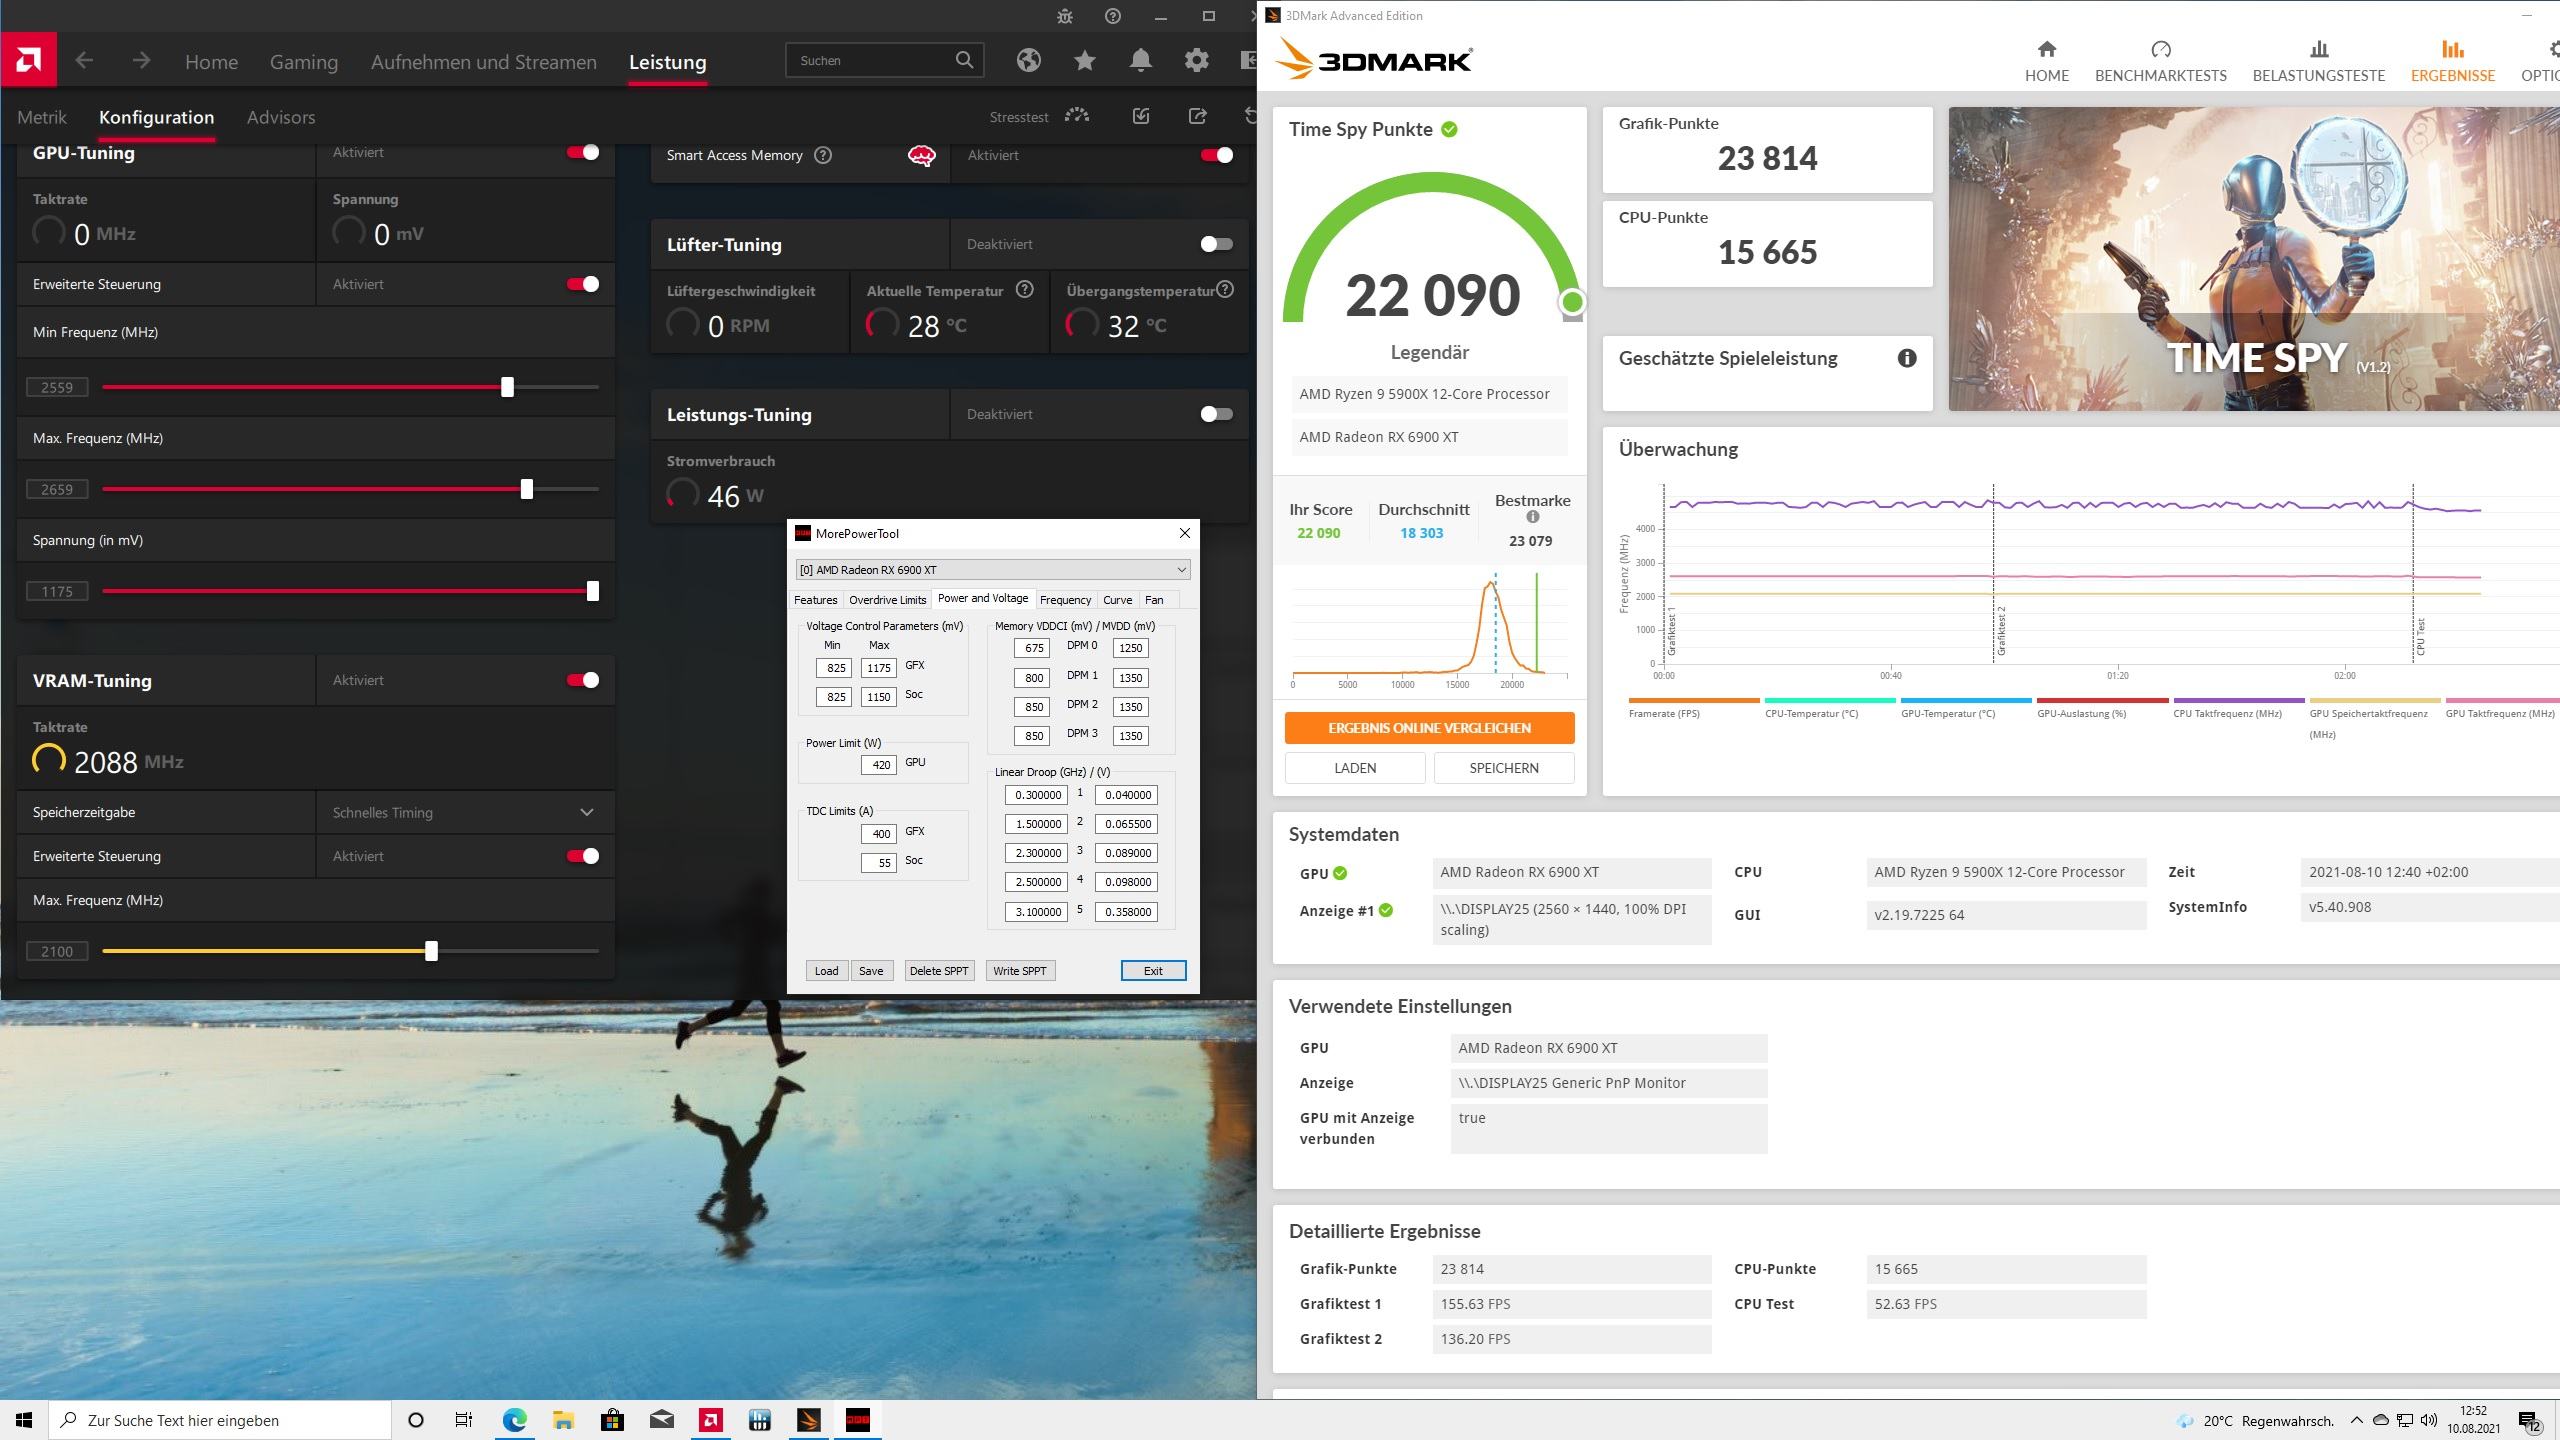The width and height of the screenshot is (2560, 1440).
Task: Click ERGEBNIS ONLINE VERGLEICHEN button
Action: pyautogui.click(x=1429, y=728)
